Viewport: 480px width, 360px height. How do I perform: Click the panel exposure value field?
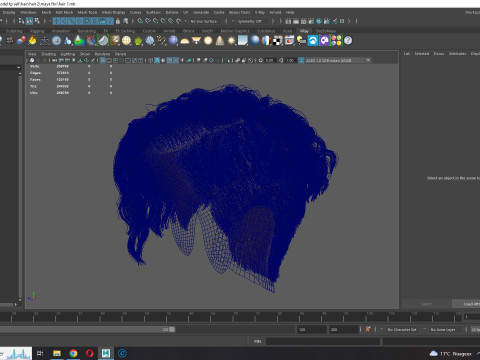tap(270, 60)
